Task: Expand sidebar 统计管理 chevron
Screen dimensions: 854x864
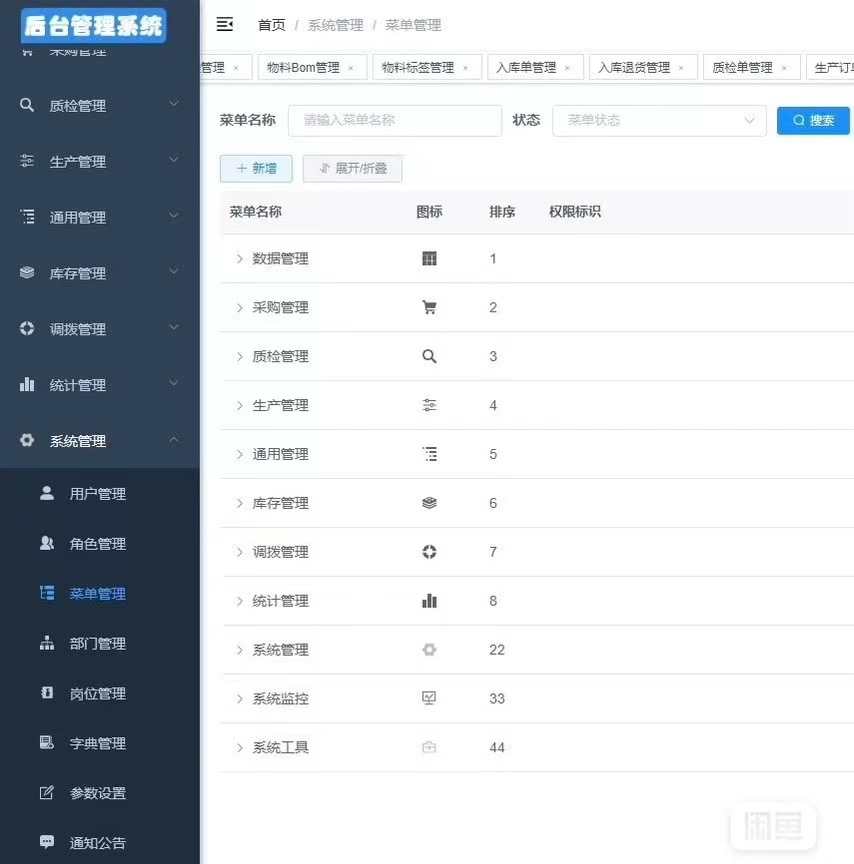Action: 174,383
